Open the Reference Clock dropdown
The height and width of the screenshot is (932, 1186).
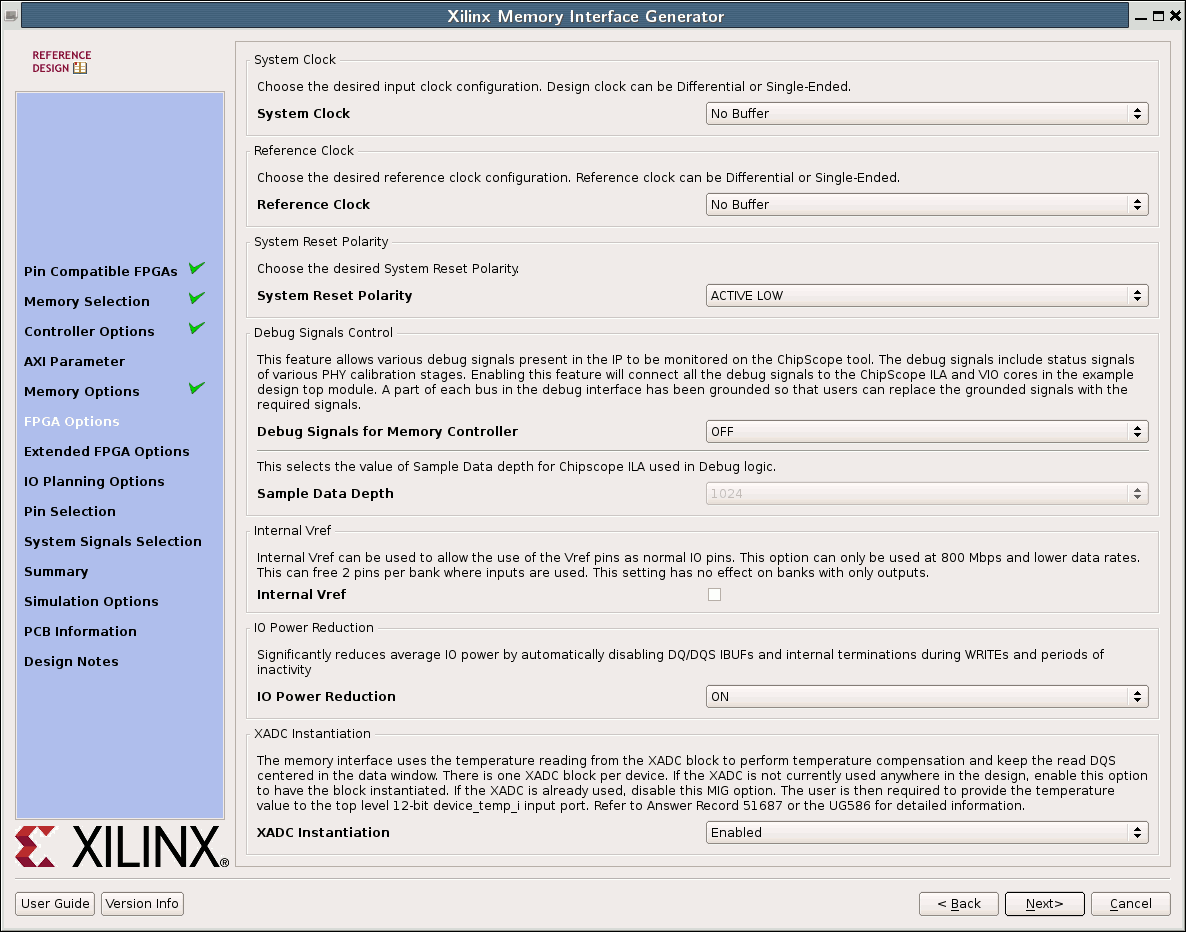(x=927, y=204)
